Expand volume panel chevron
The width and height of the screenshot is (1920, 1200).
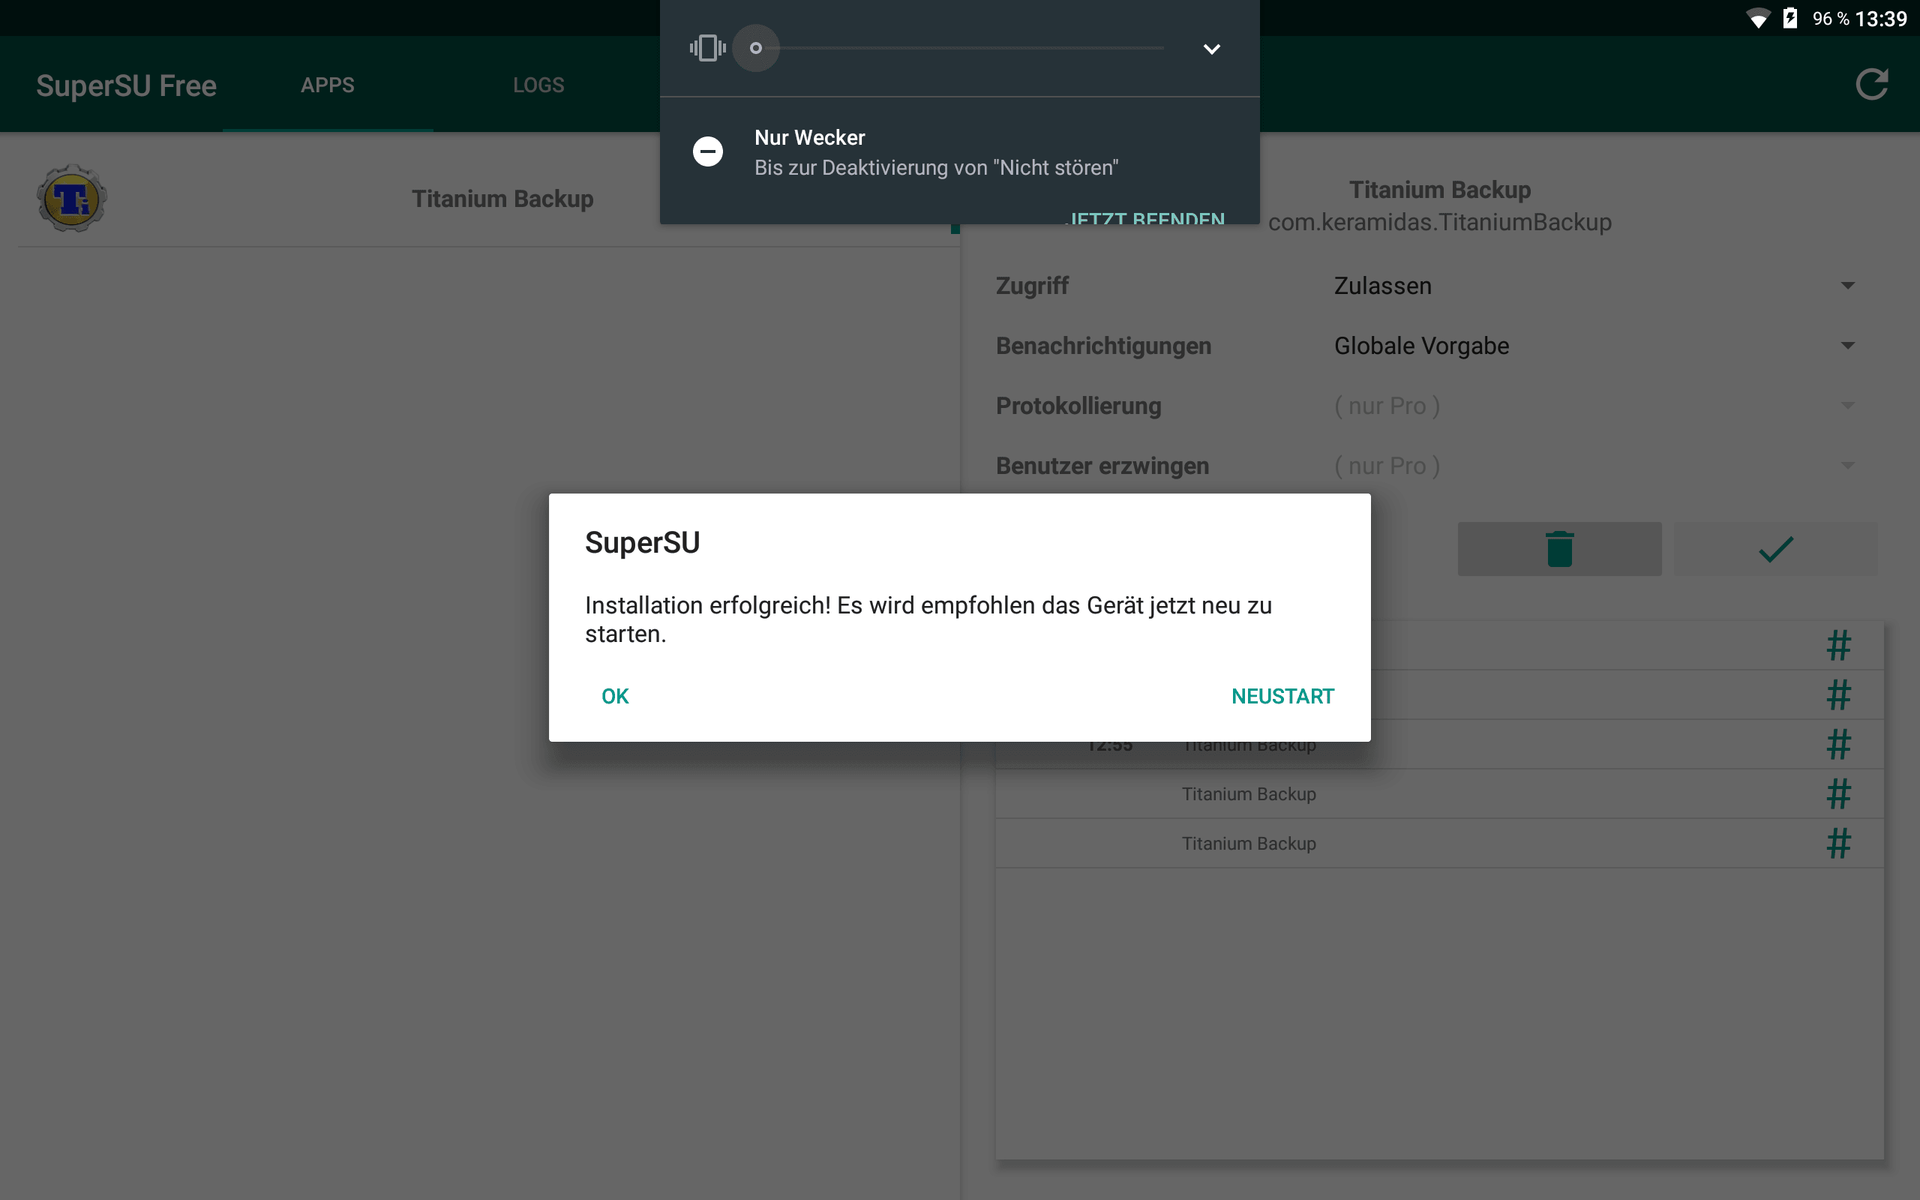pyautogui.click(x=1211, y=48)
